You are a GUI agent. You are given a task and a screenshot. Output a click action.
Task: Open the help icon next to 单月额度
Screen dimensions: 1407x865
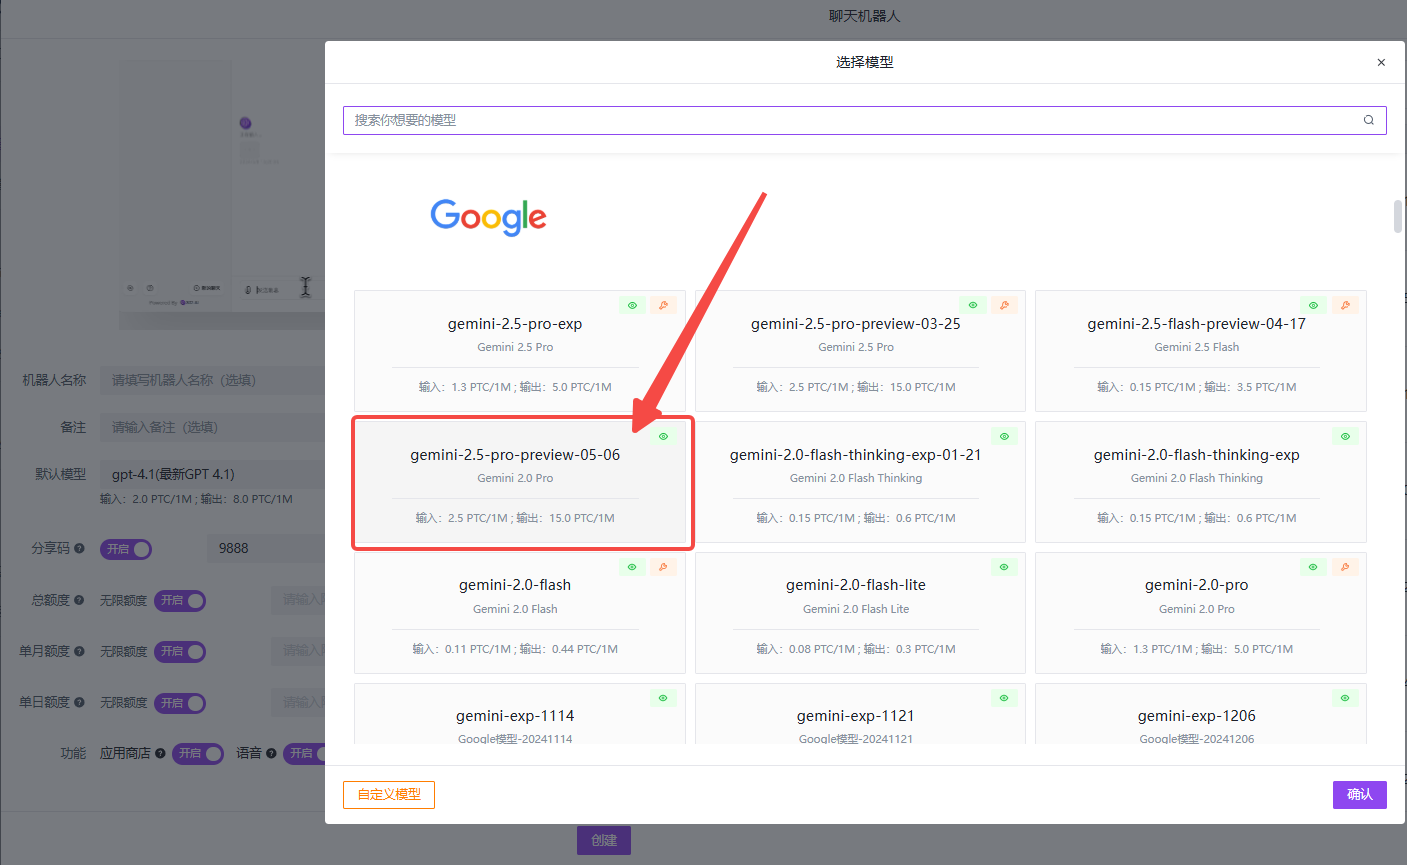[x=79, y=651]
